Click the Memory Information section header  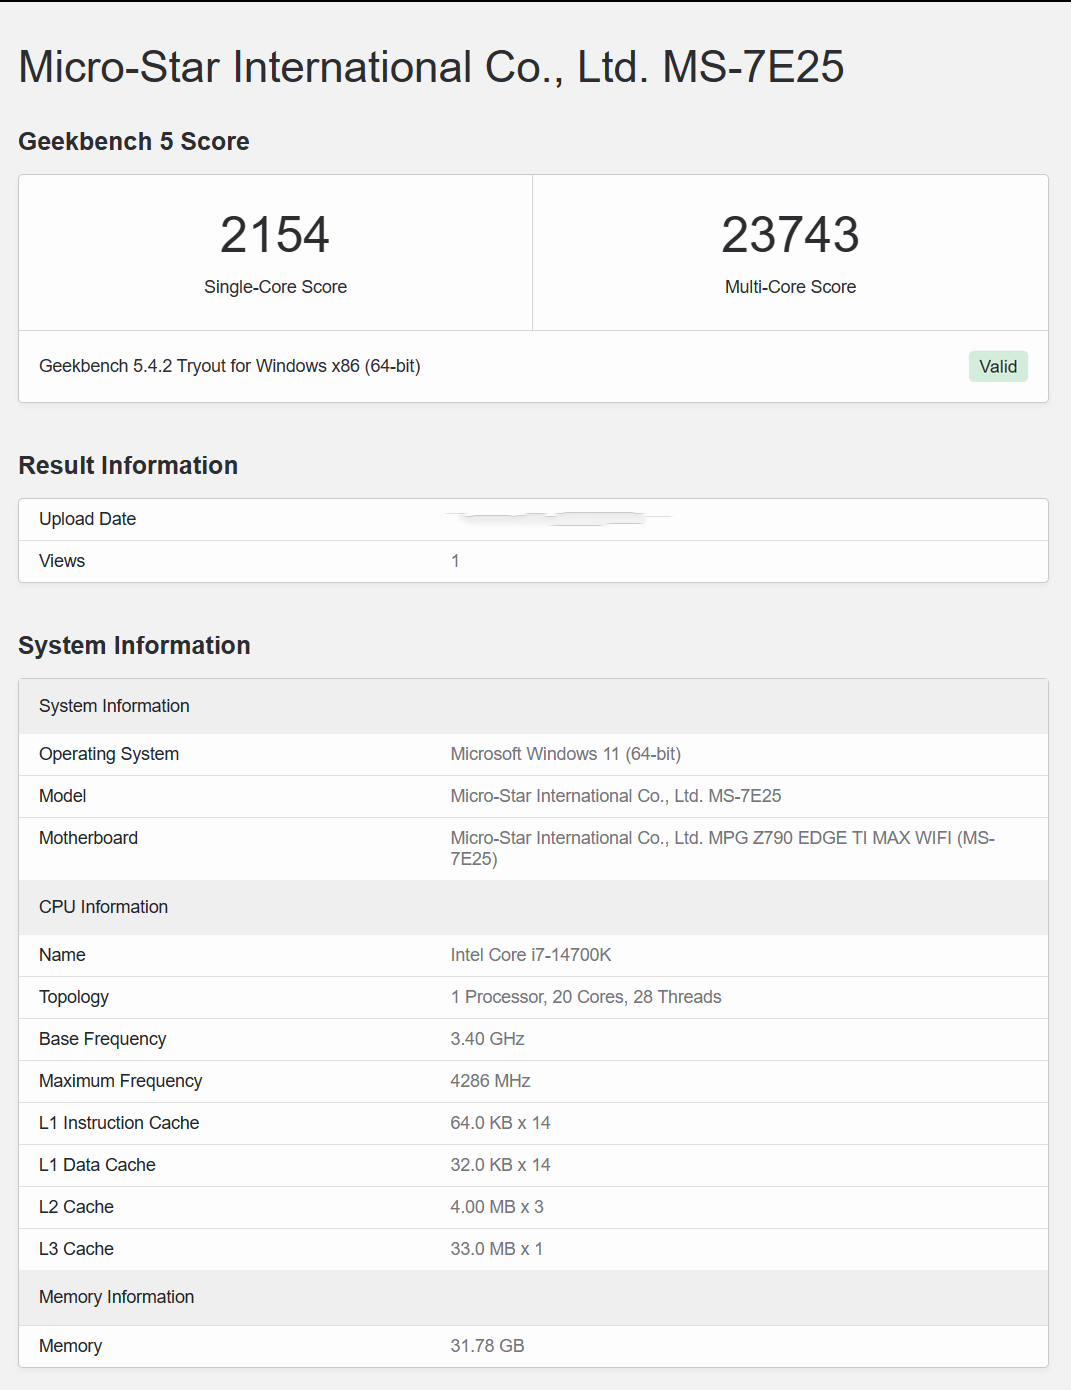pos(116,1297)
